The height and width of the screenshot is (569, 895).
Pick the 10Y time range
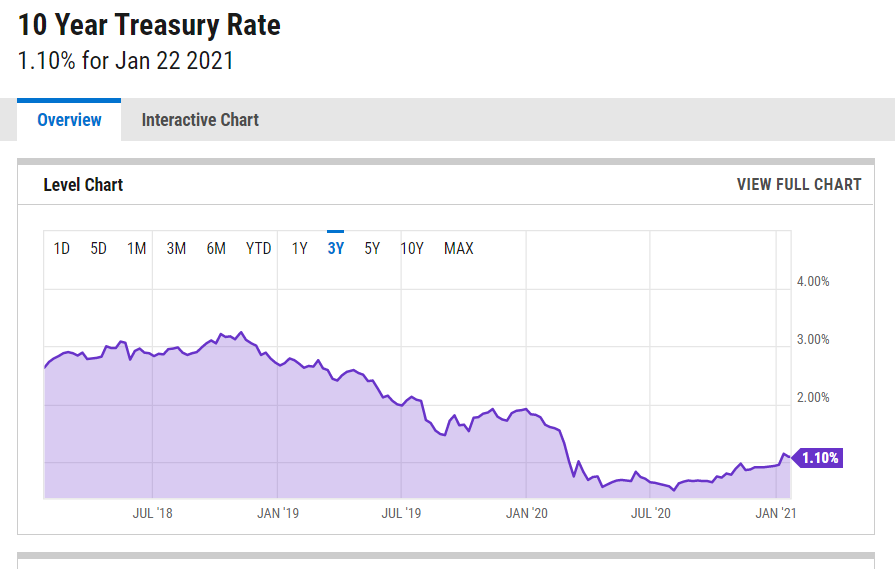(x=412, y=248)
